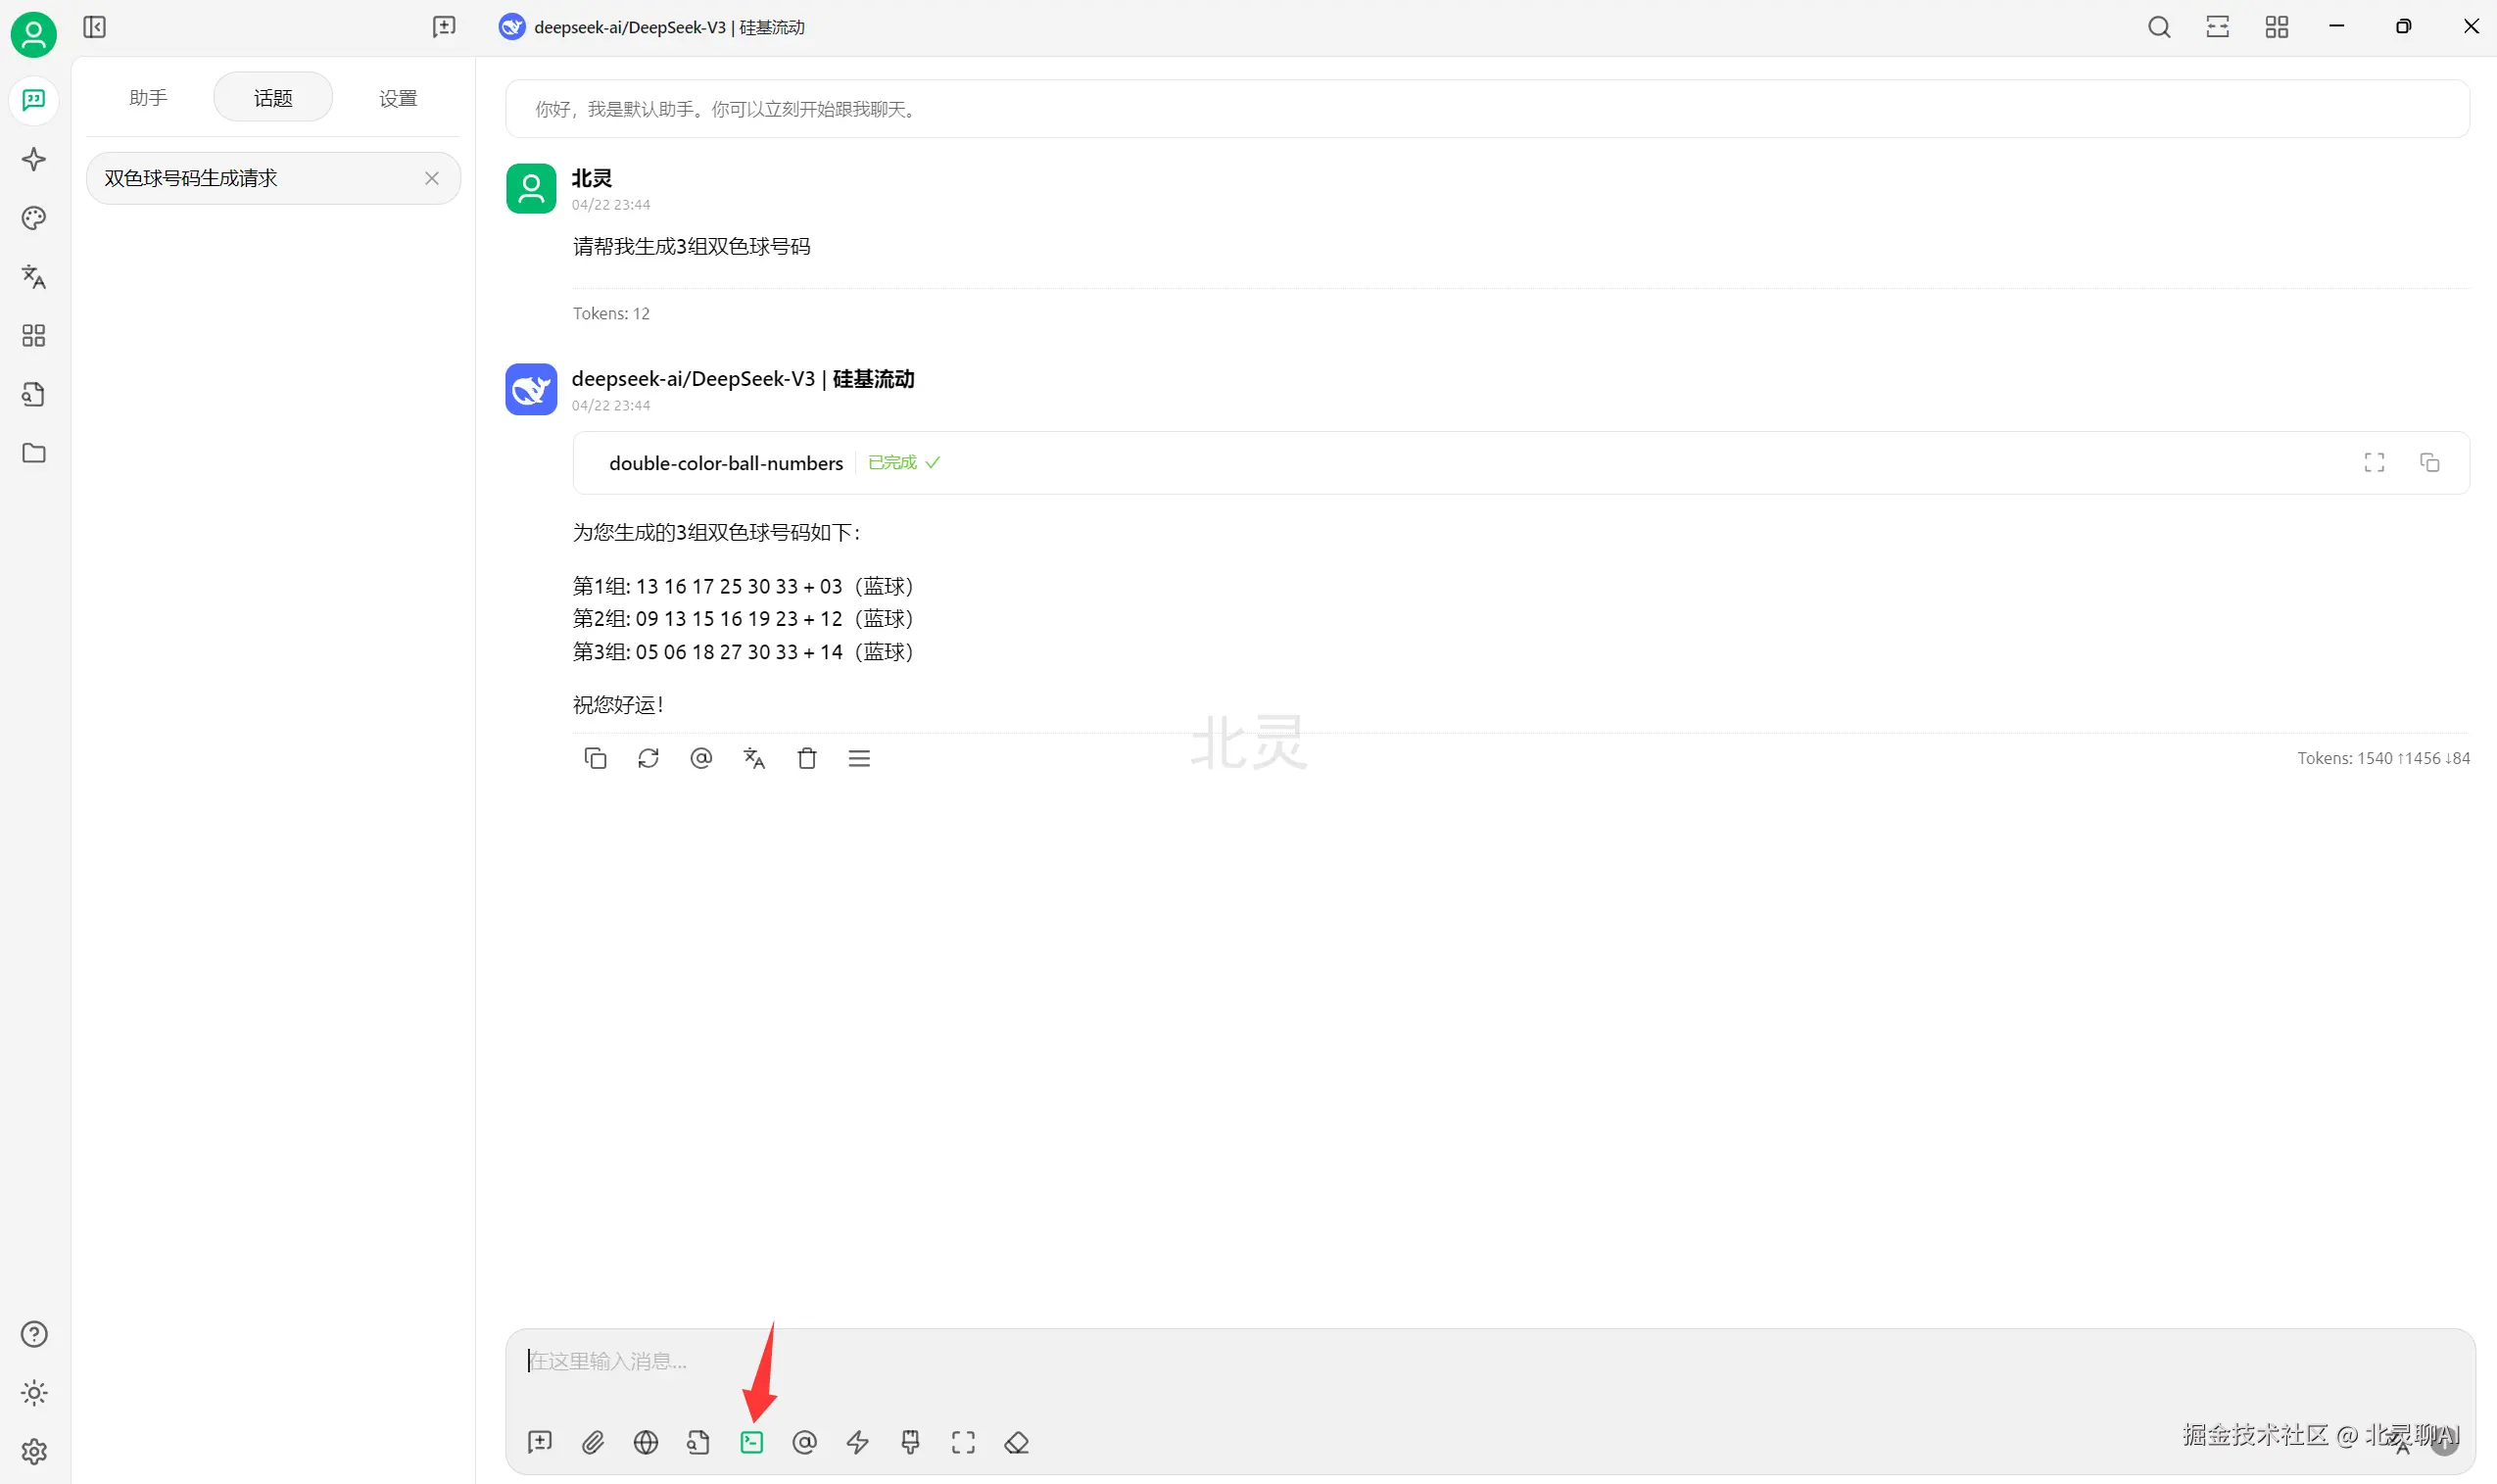Regenerate the assistant response
Viewport: 2497px width, 1484px height.
[648, 758]
